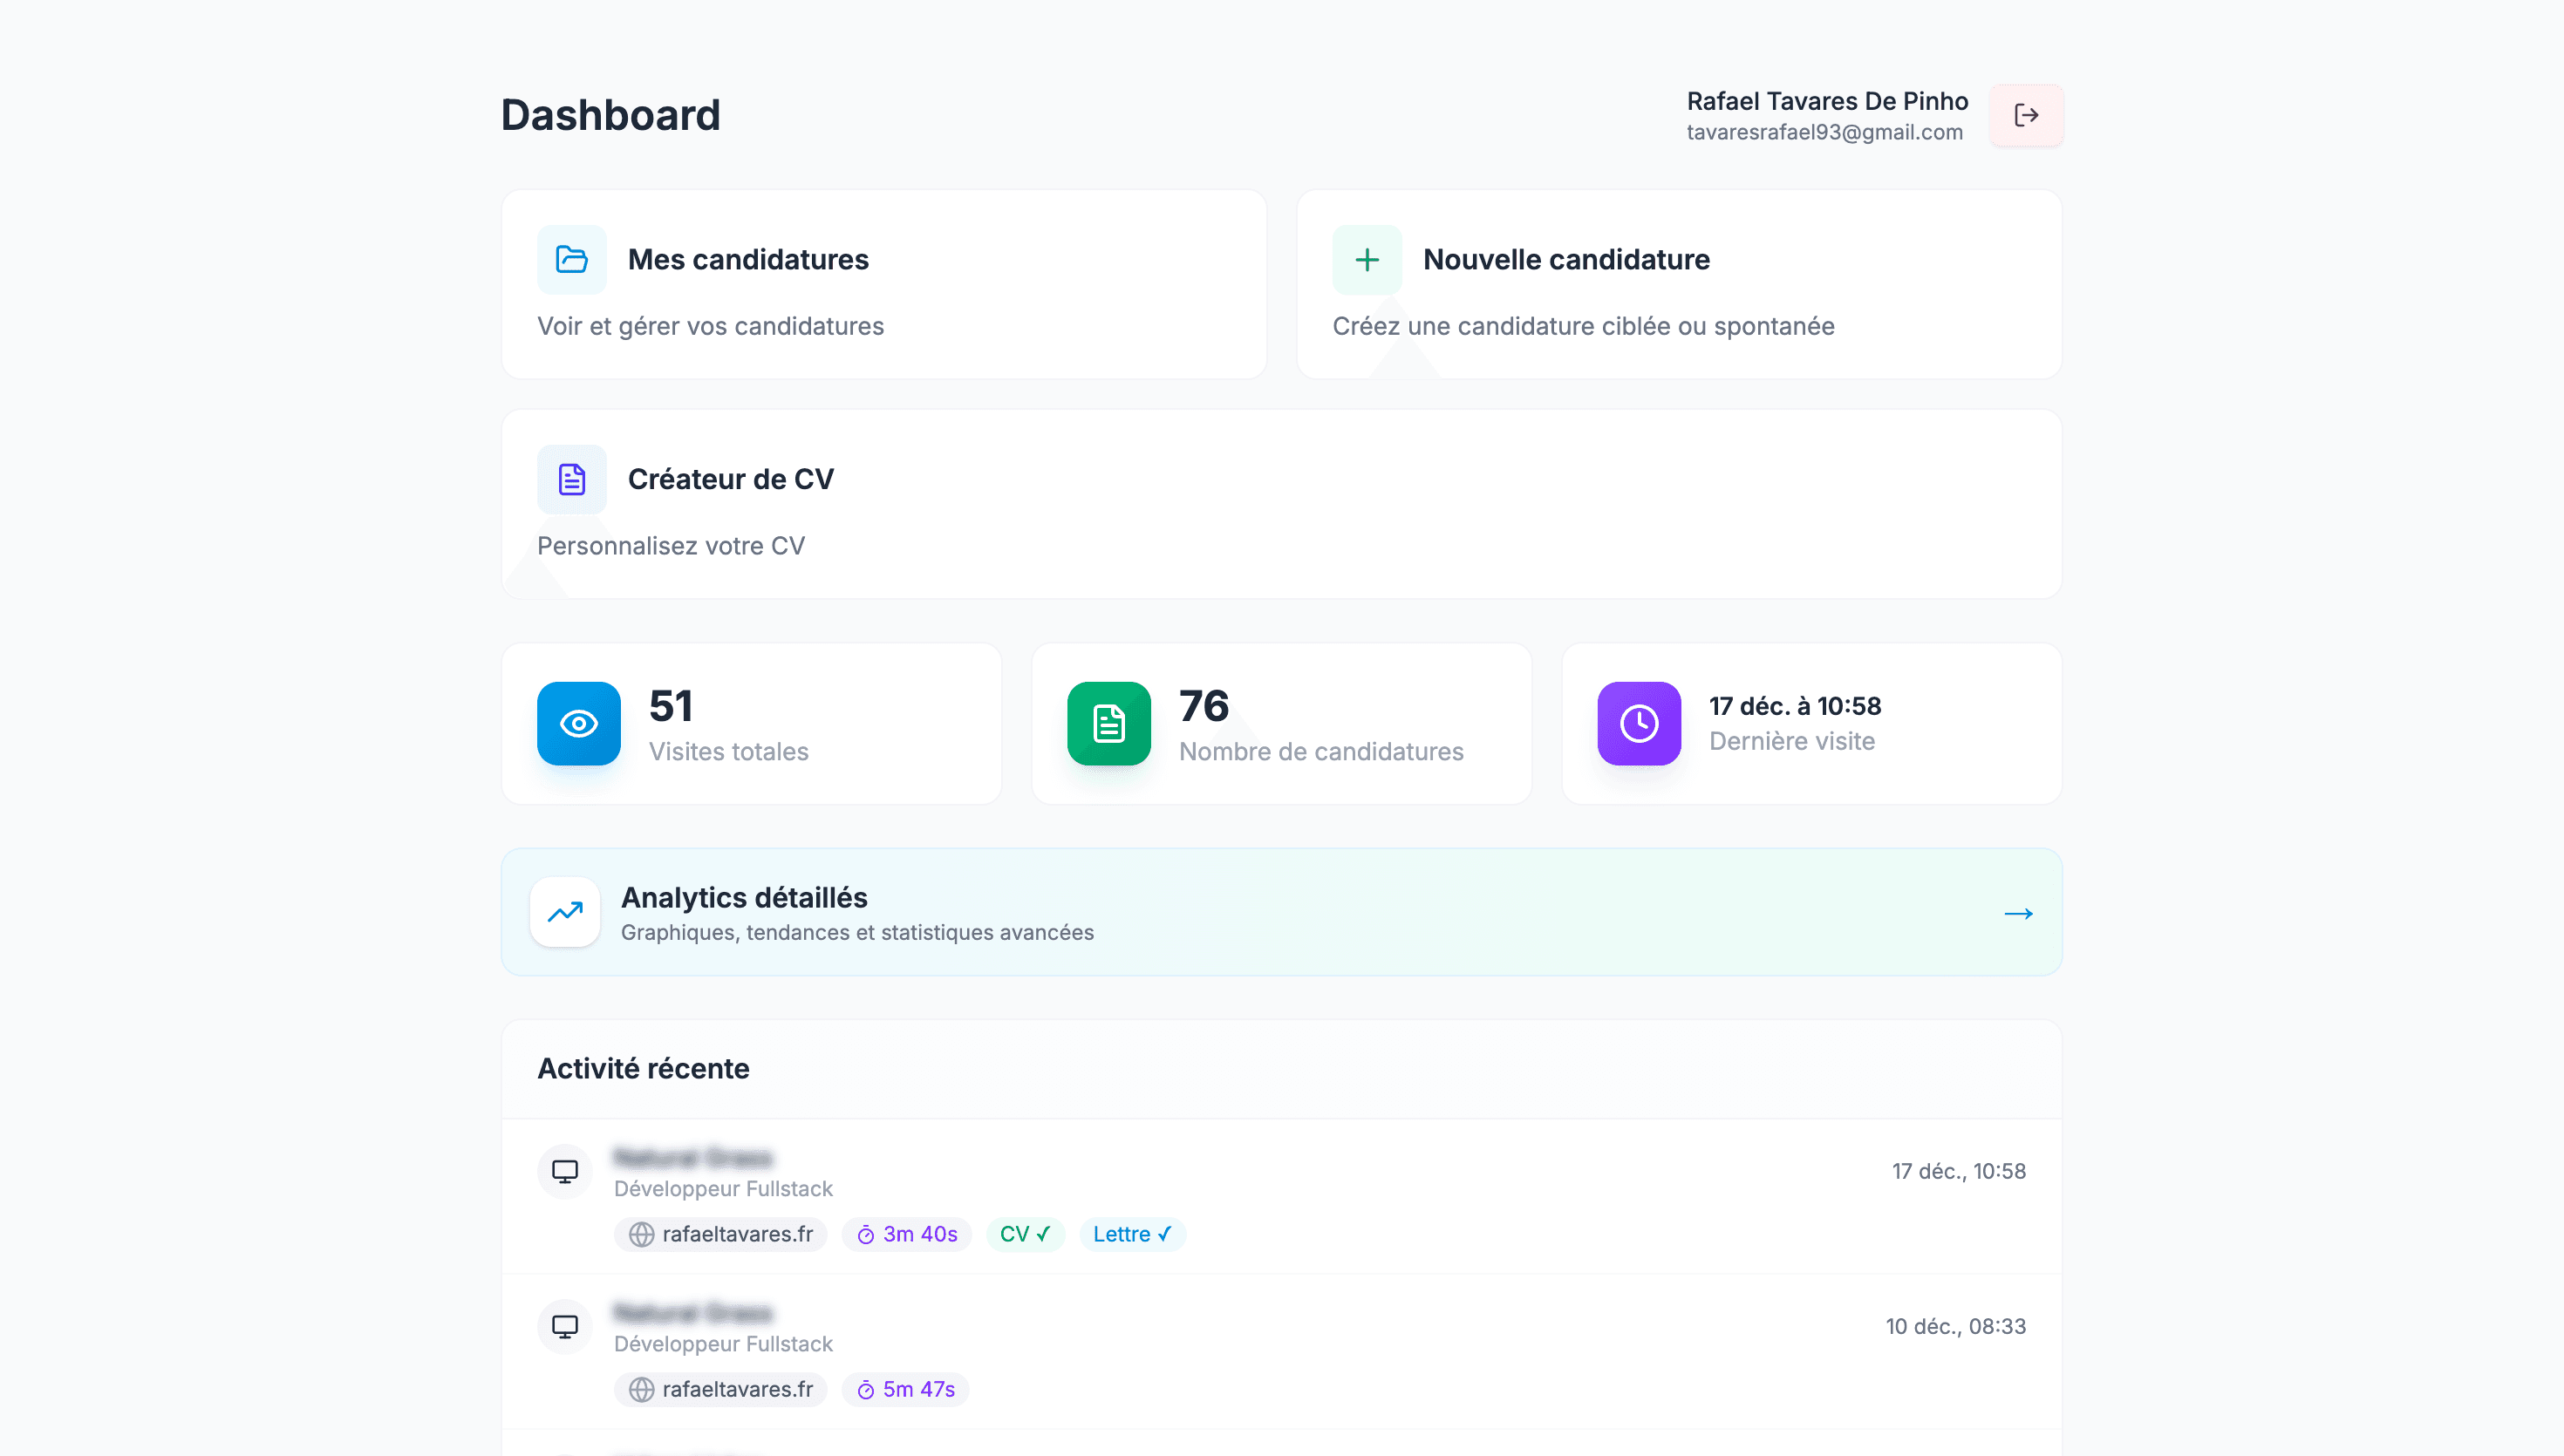Viewport: 2564px width, 1456px height.
Task: Click the logout icon next to the email
Action: [2026, 115]
